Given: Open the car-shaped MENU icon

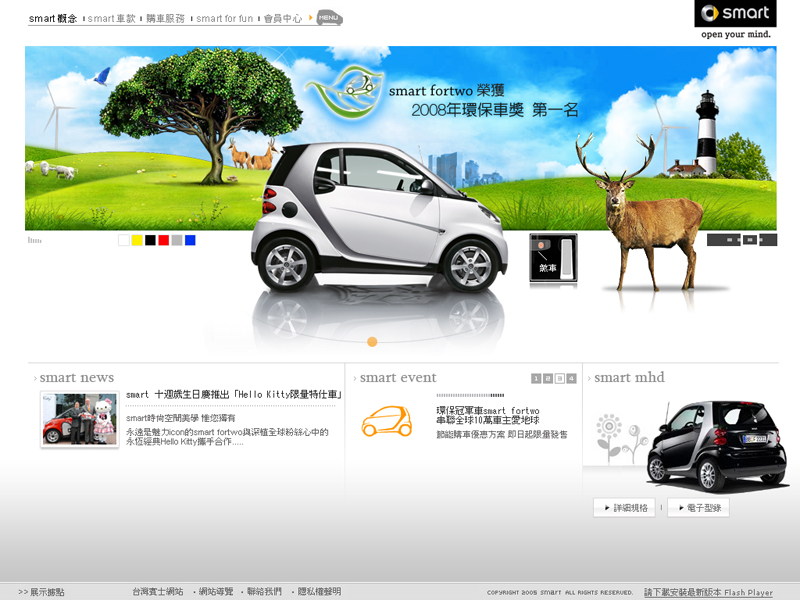Looking at the screenshot, I should tap(330, 18).
